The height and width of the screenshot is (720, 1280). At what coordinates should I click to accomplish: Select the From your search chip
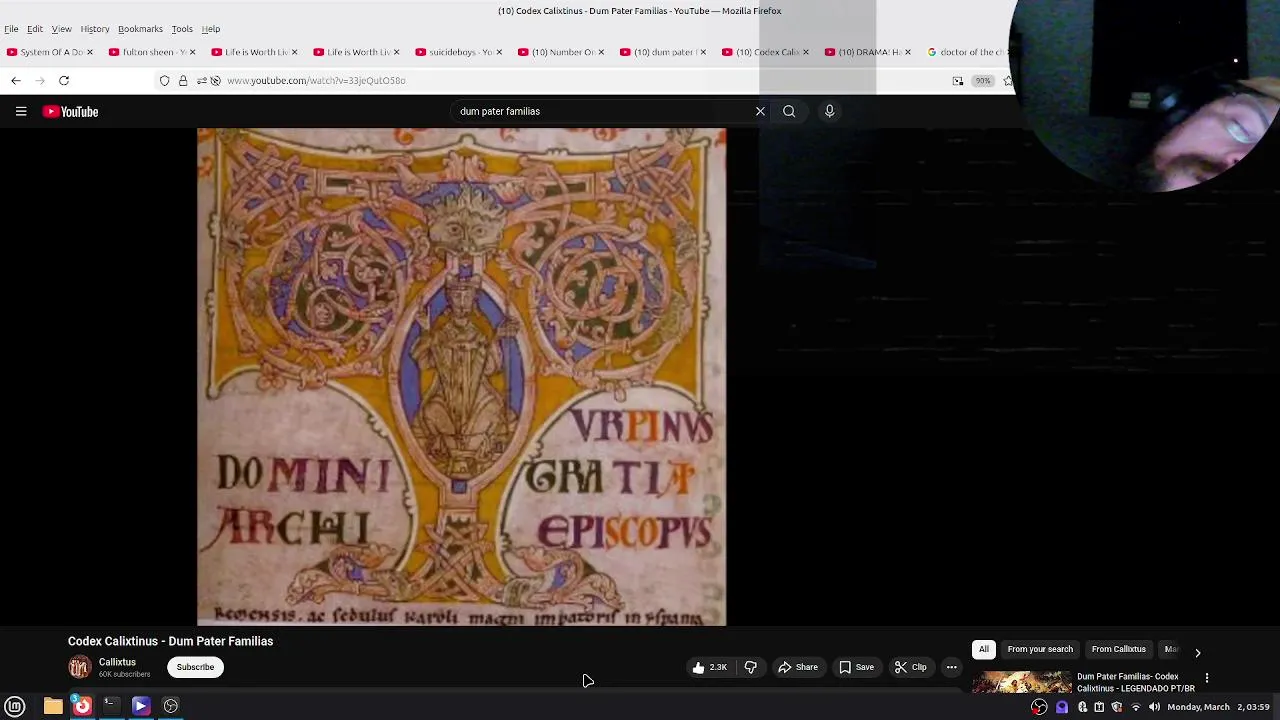pos(1040,649)
